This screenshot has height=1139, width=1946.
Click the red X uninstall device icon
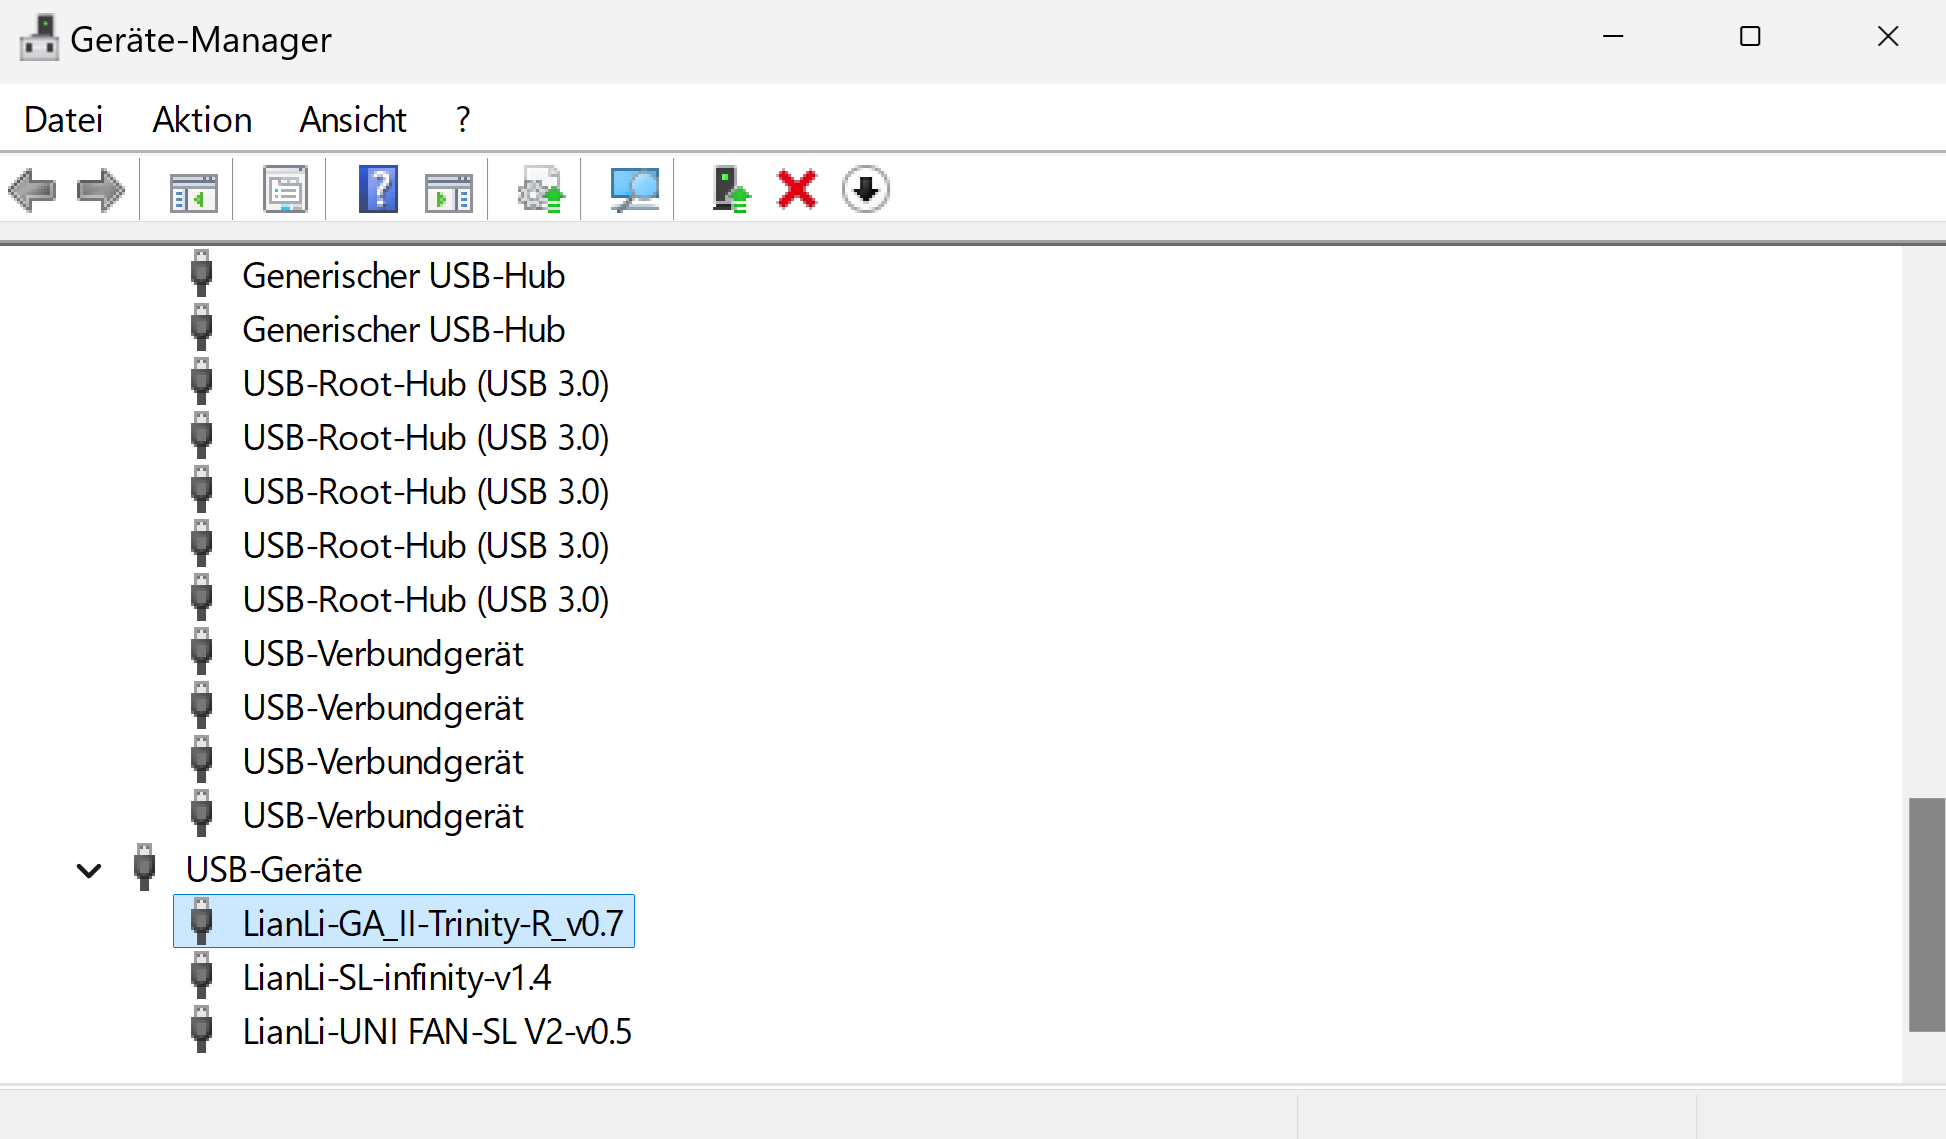pos(797,190)
